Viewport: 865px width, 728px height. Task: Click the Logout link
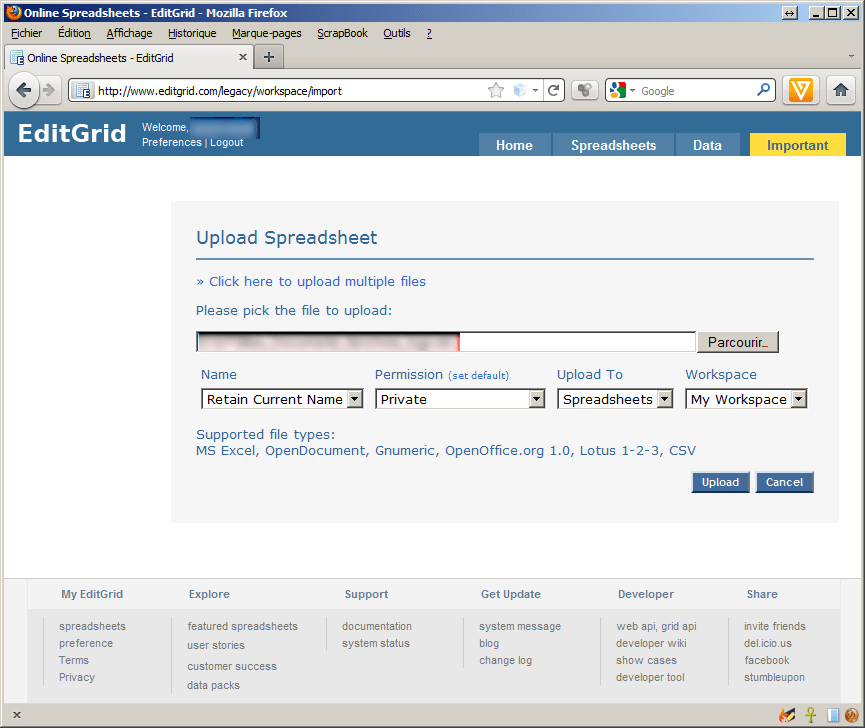(227, 142)
